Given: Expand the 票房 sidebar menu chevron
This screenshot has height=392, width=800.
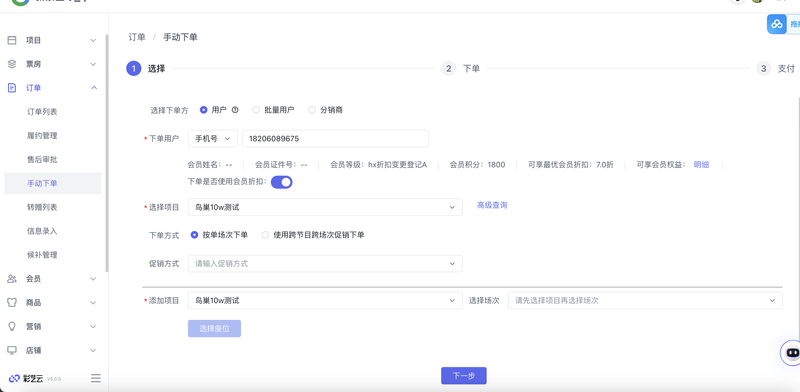Looking at the screenshot, I should tap(93, 64).
